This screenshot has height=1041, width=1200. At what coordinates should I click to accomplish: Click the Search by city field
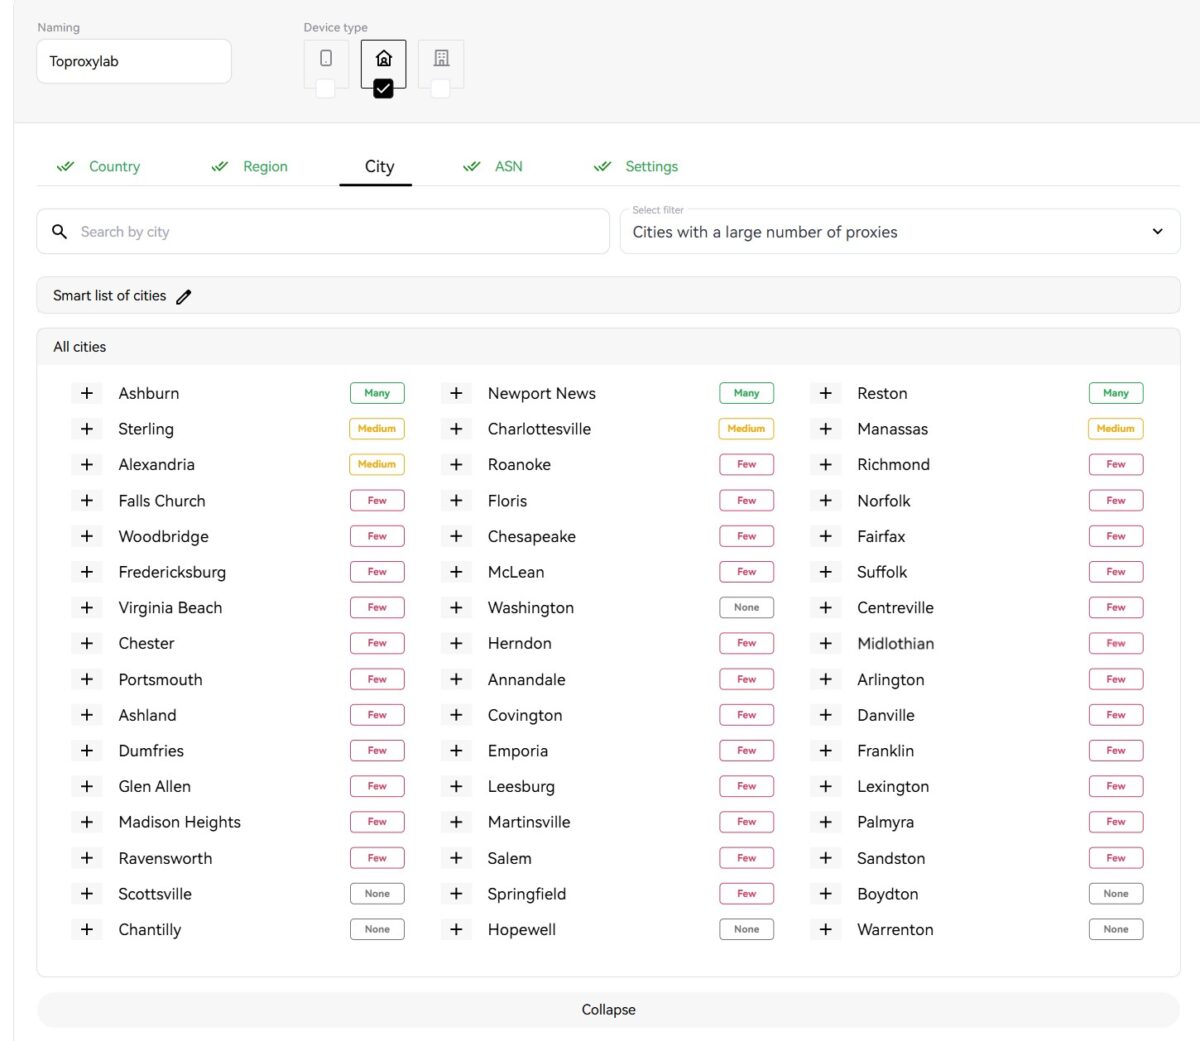(x=323, y=232)
